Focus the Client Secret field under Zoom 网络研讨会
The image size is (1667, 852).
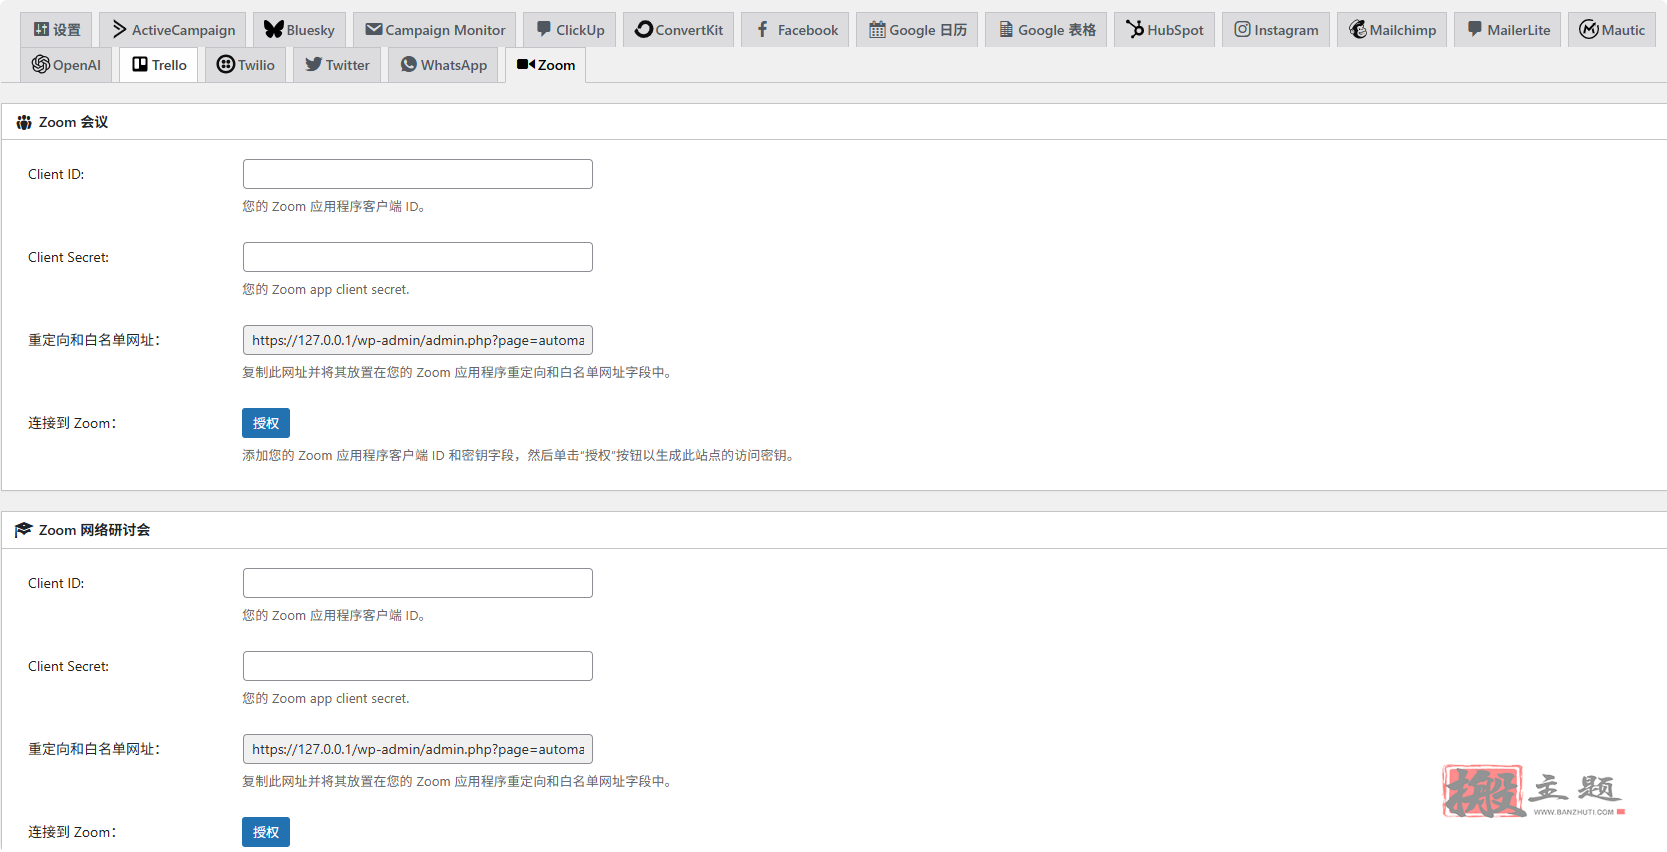418,666
